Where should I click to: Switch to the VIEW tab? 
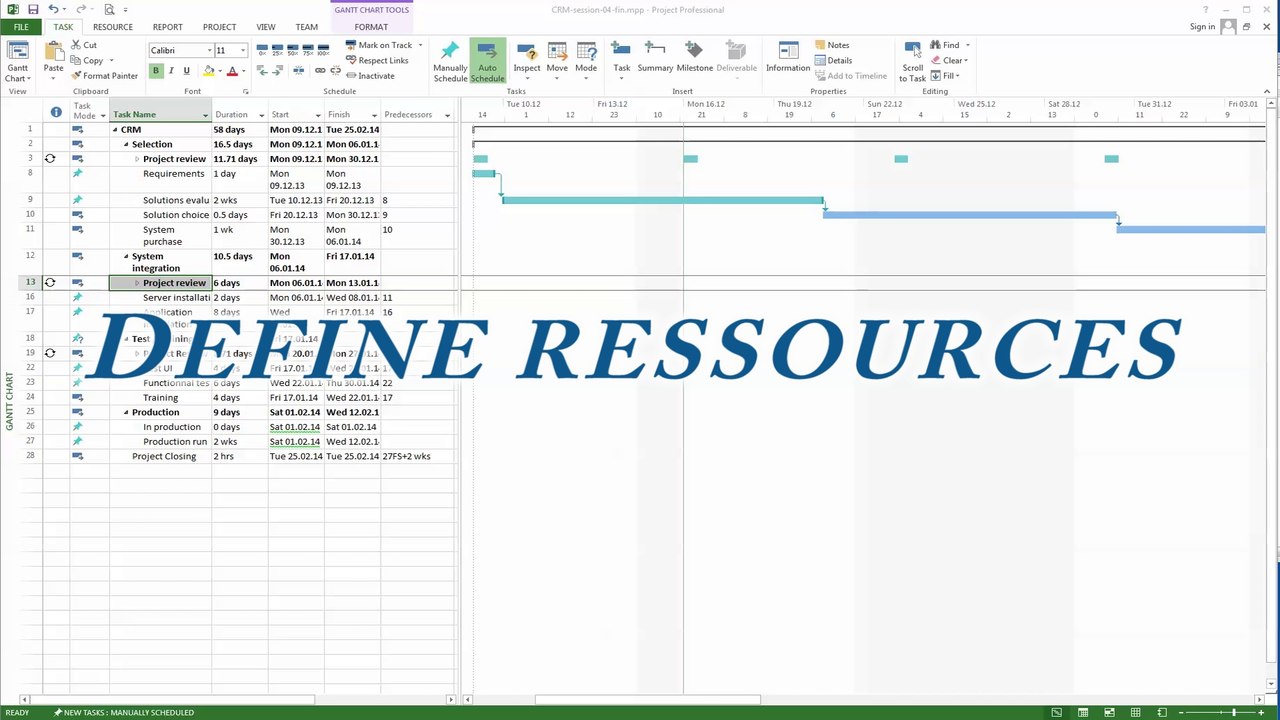[x=266, y=27]
